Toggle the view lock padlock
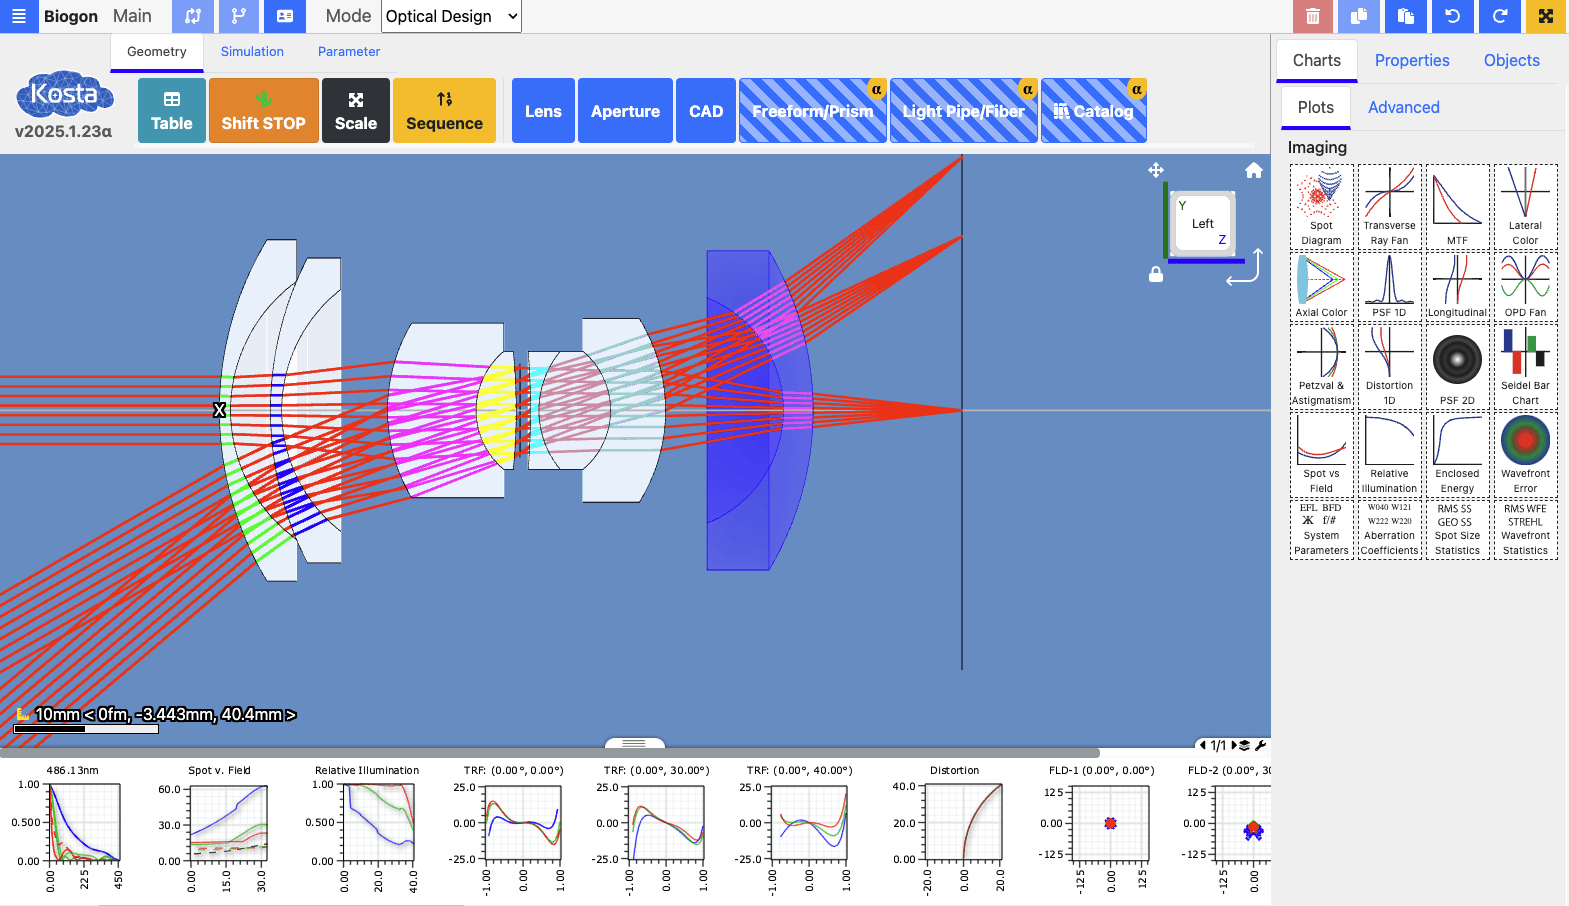Screen dimensions: 1569x906 click(x=1156, y=274)
